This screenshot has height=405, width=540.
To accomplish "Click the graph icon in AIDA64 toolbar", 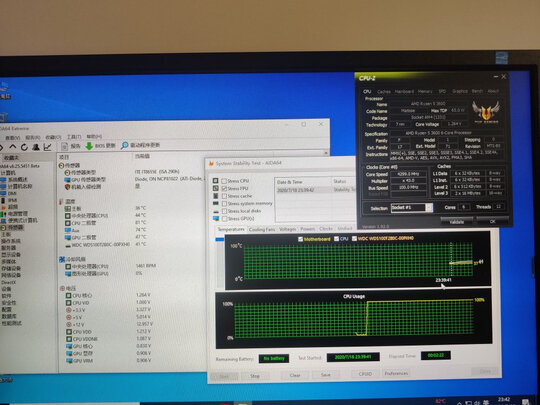I will coord(48,147).
